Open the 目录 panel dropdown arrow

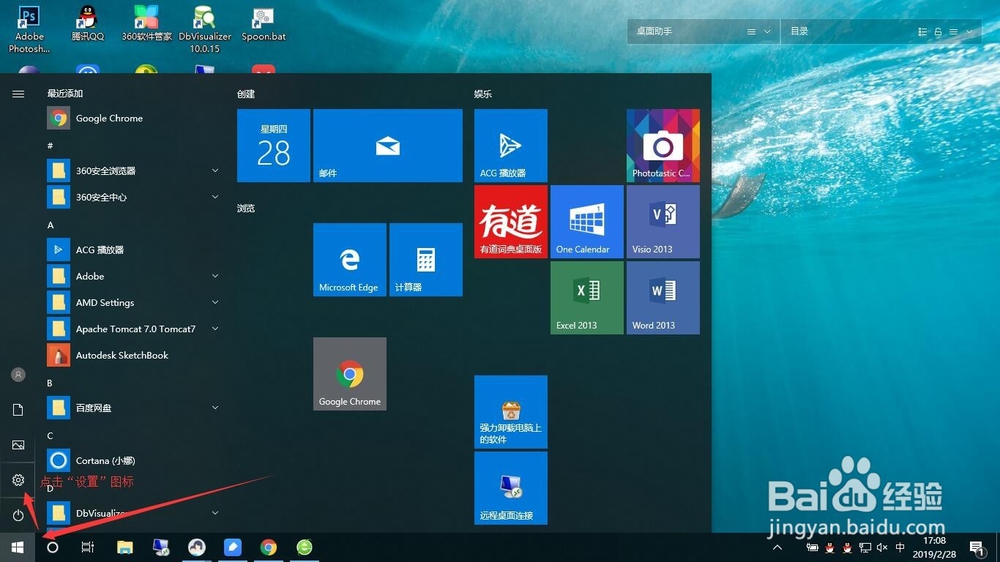[x=969, y=31]
